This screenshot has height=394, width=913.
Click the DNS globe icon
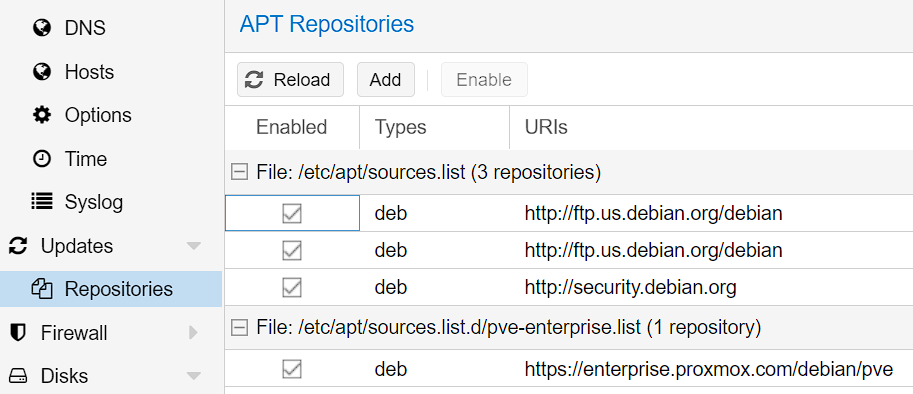point(41,28)
